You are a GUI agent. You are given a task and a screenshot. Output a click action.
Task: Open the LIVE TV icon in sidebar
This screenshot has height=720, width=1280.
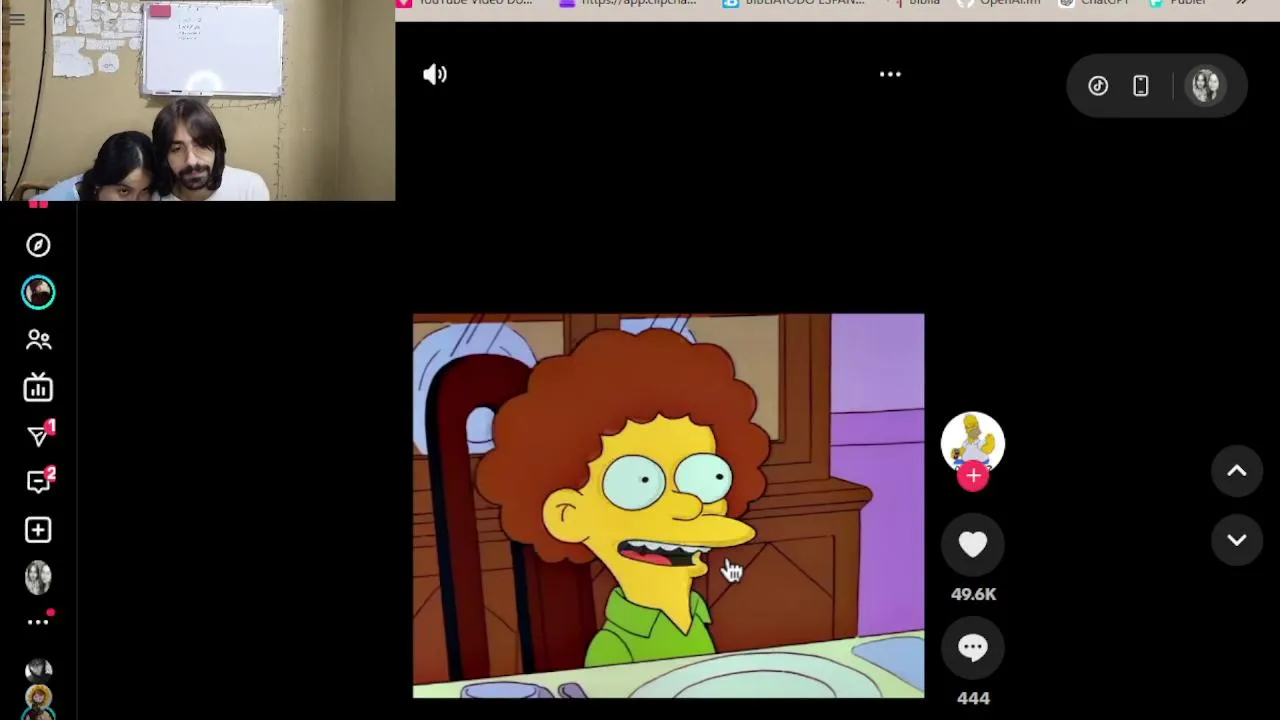[38, 387]
